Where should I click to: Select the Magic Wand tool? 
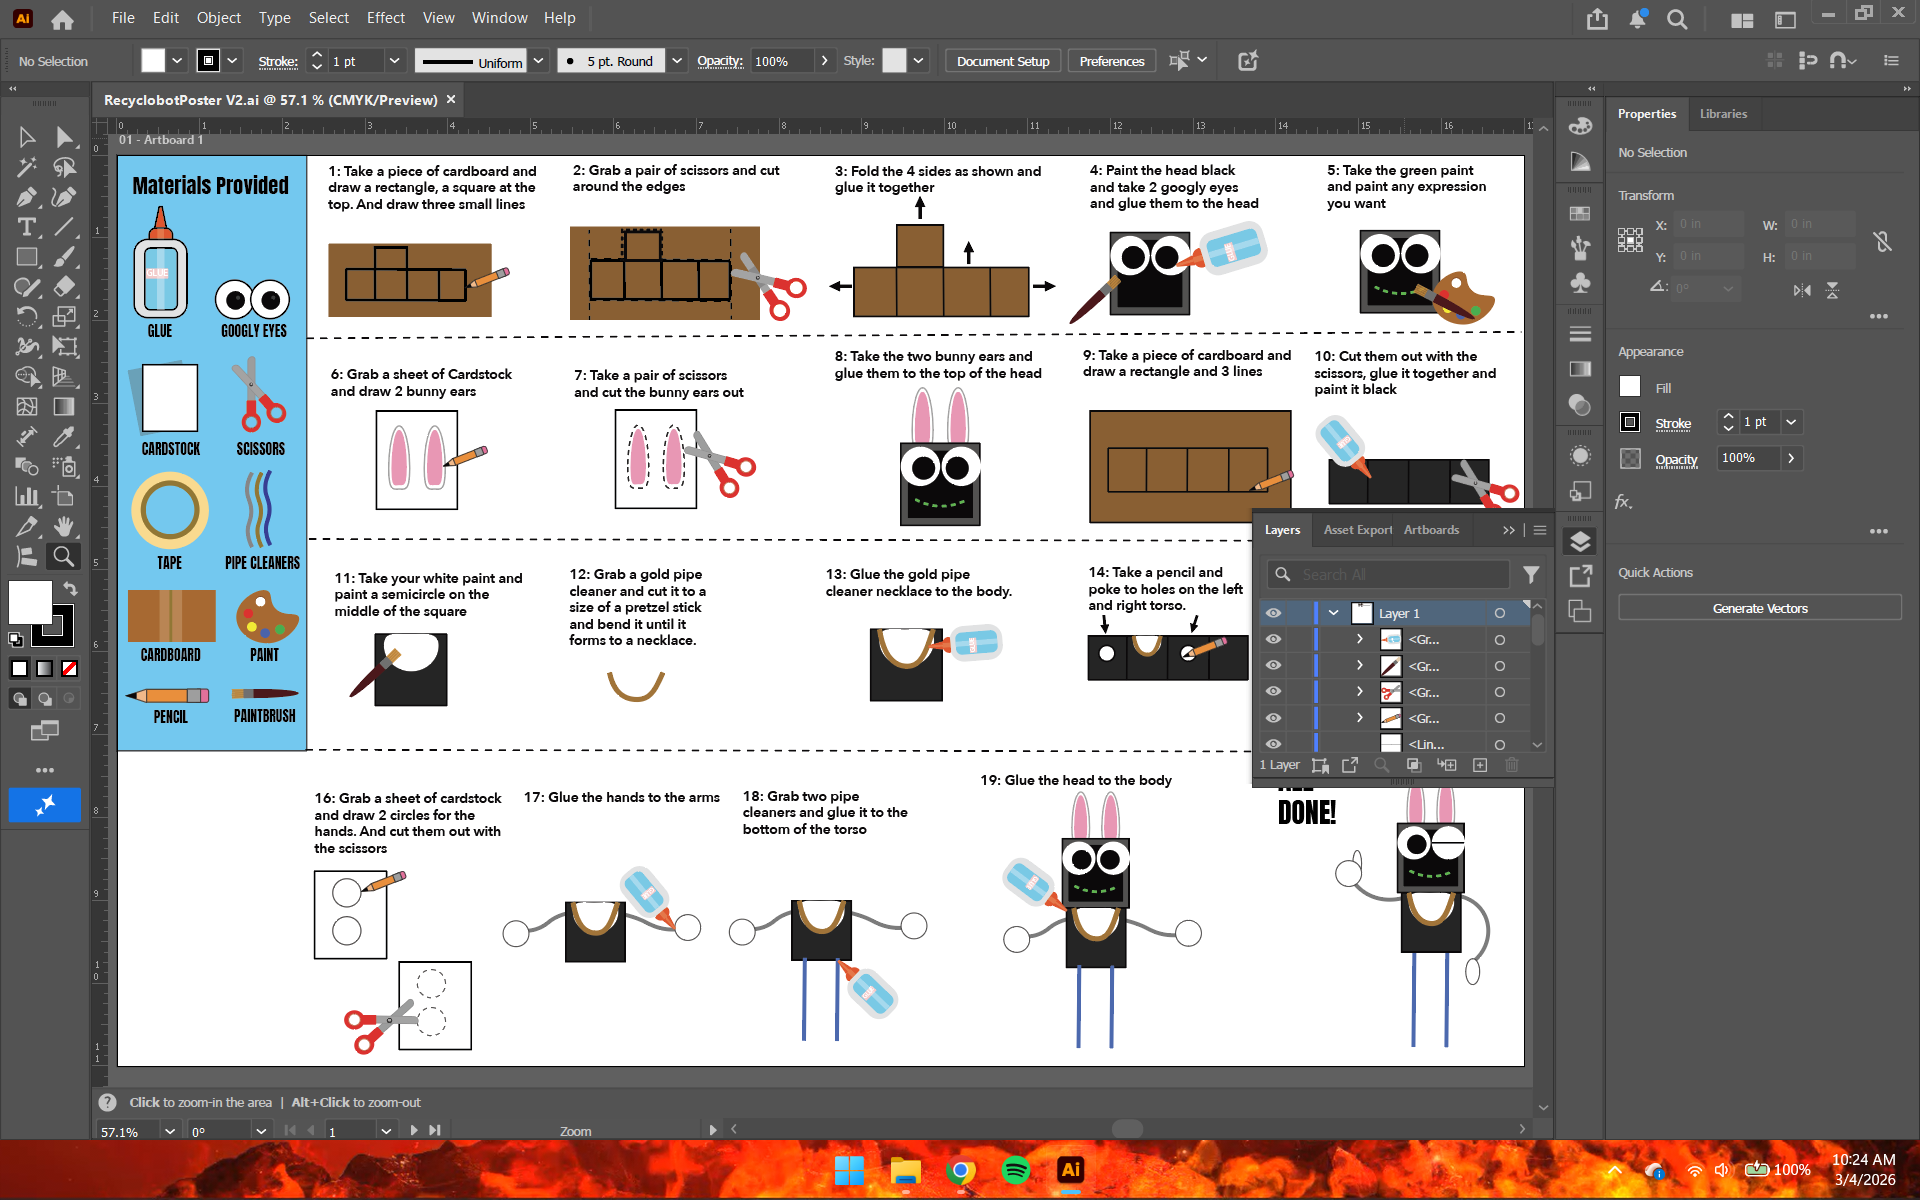[27, 167]
